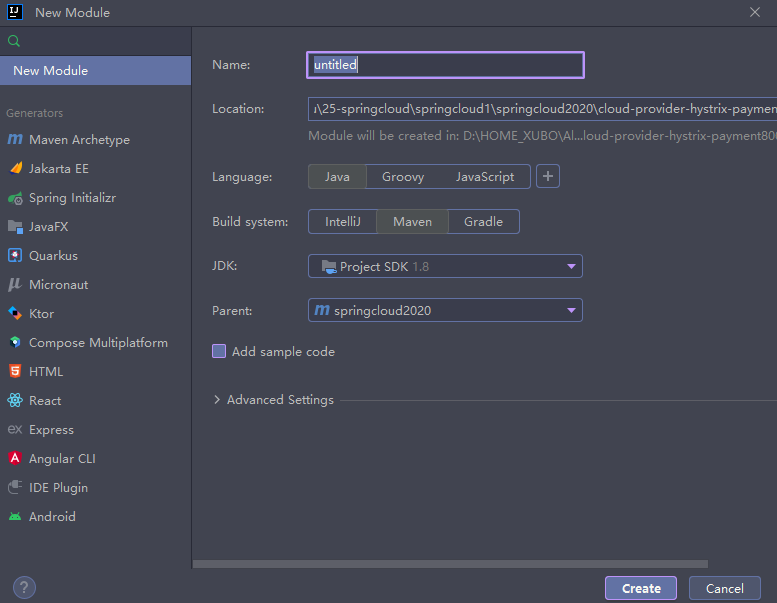Viewport: 777px width, 603px height.
Task: Choose the React generator
Action: [x=95, y=401]
